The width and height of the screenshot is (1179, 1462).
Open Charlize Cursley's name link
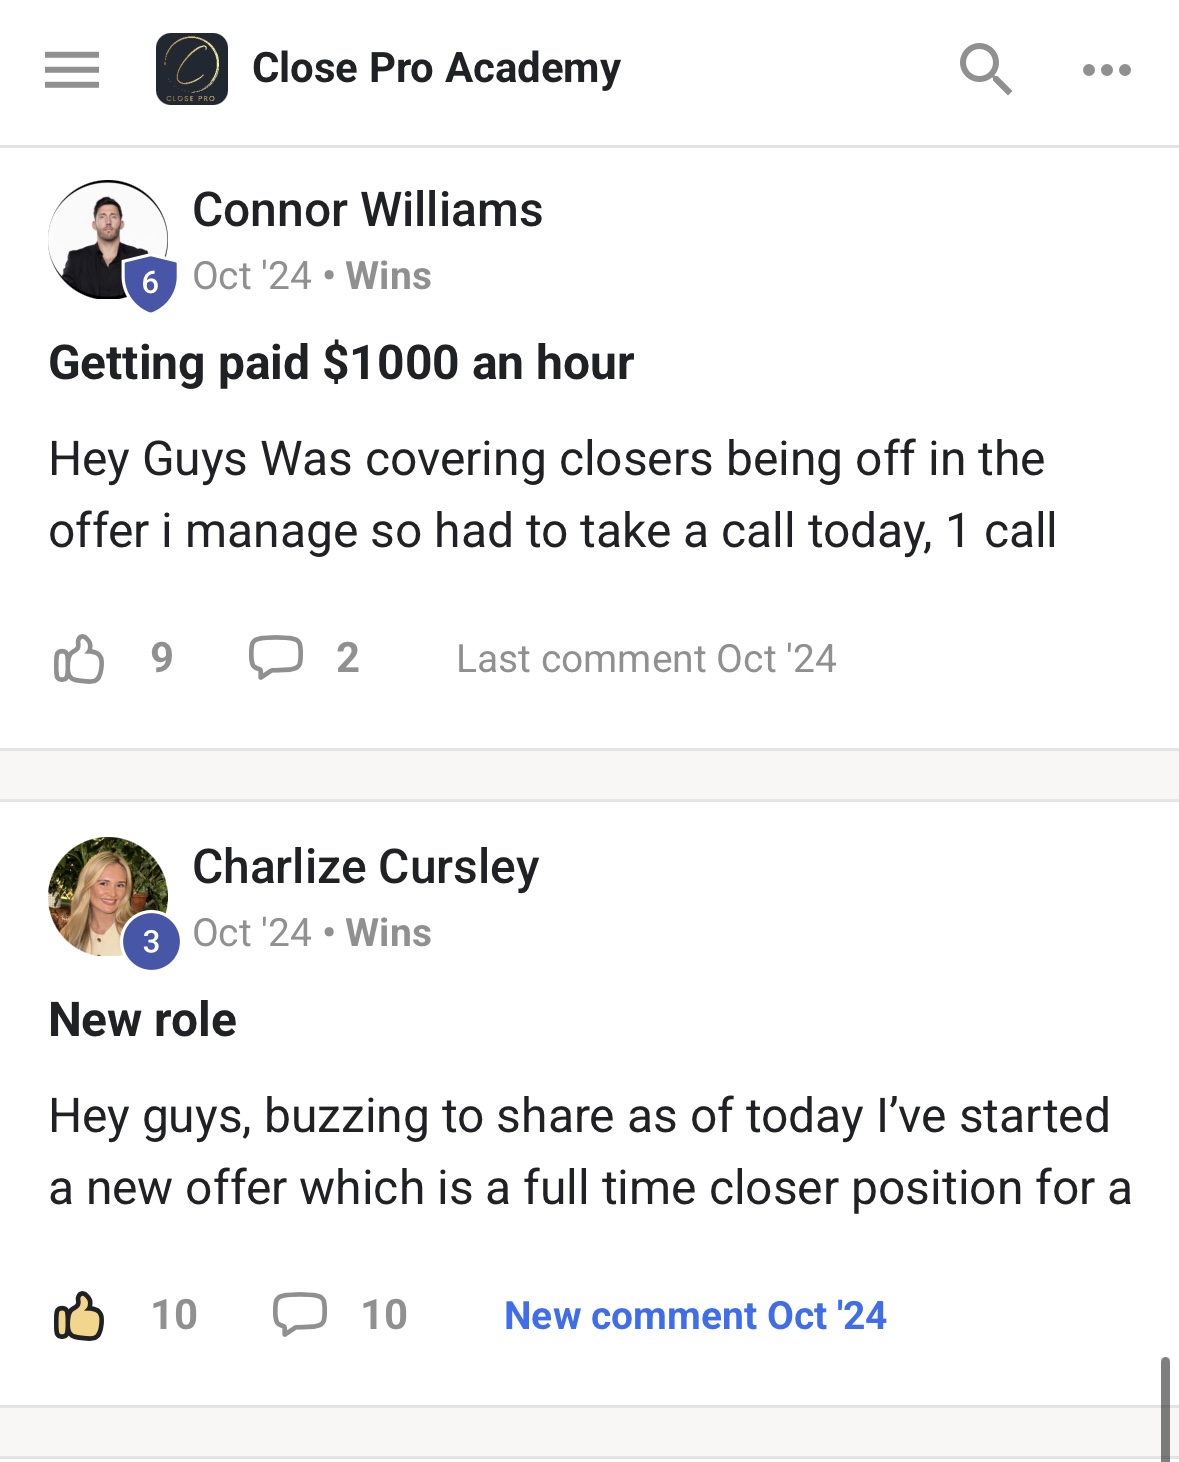click(365, 867)
